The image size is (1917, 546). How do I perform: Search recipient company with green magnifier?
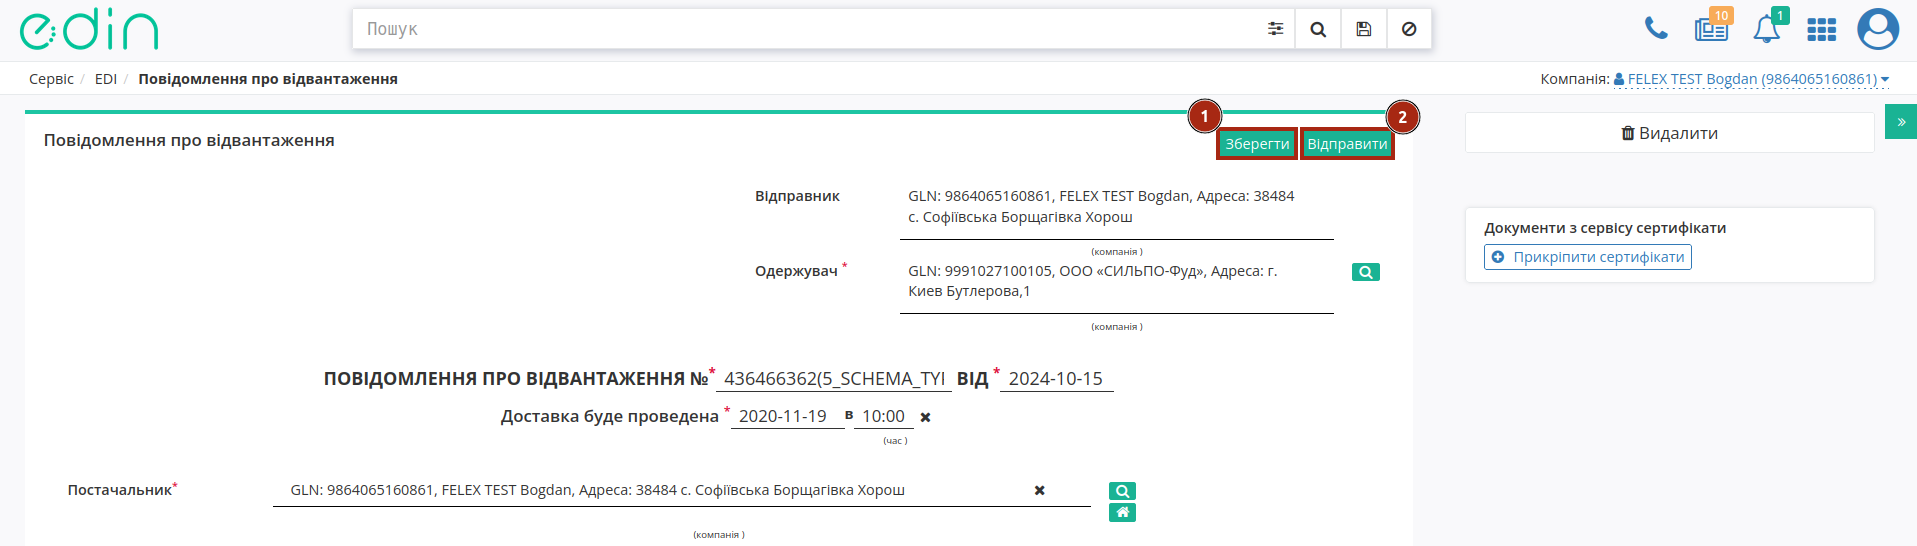1365,272
